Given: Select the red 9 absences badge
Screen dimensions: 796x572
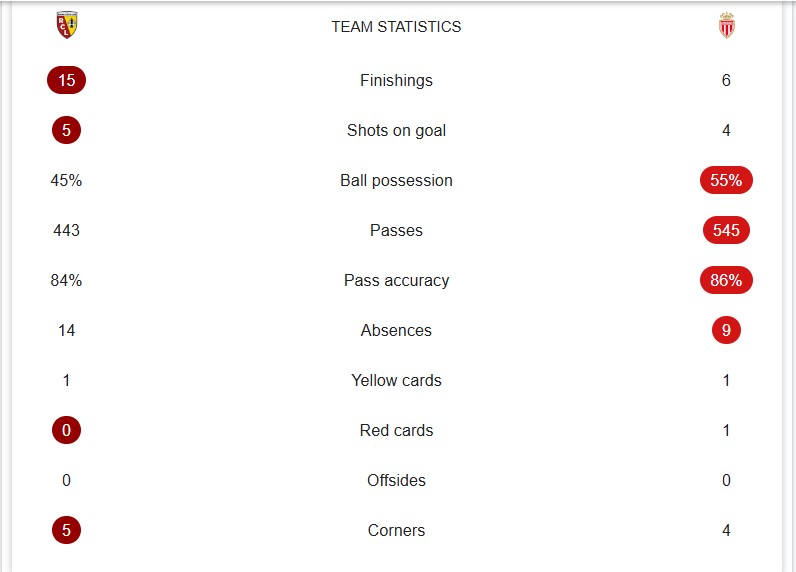Looking at the screenshot, I should [726, 330].
